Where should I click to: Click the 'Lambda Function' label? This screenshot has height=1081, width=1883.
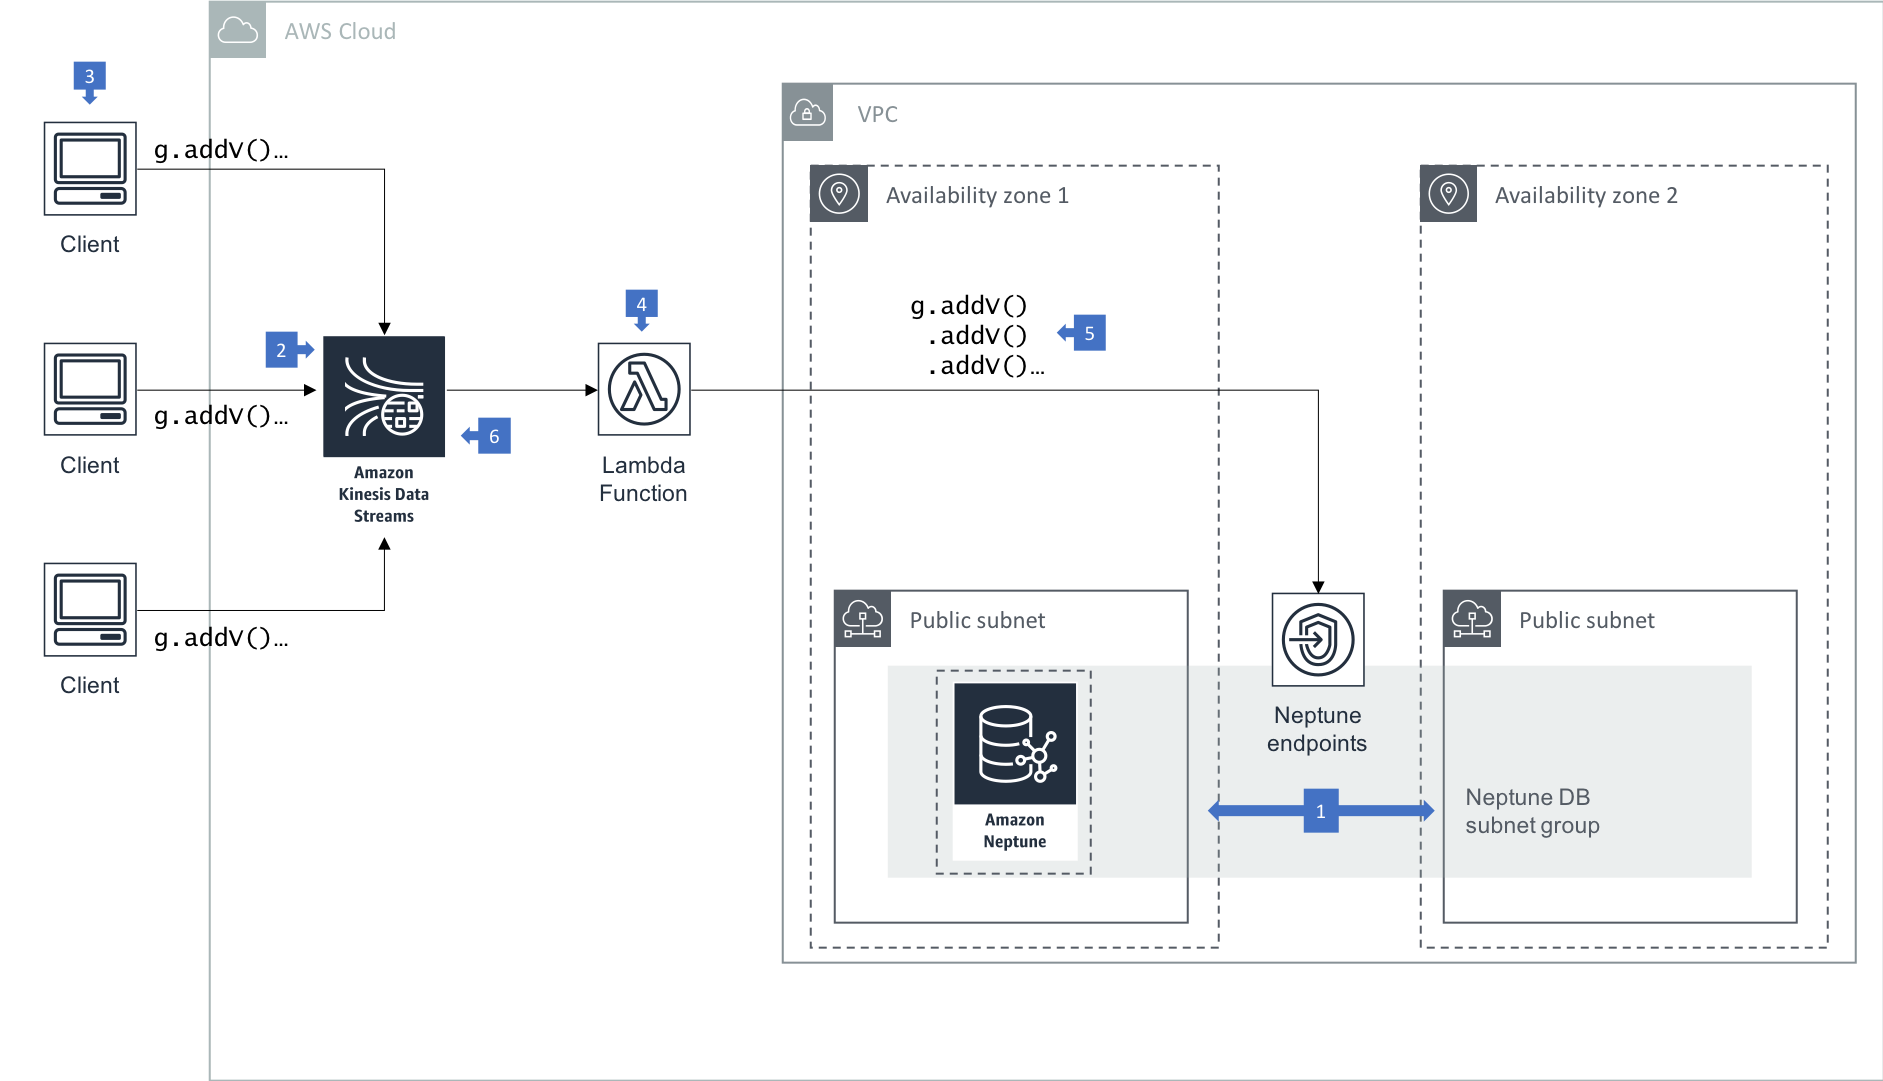643,479
